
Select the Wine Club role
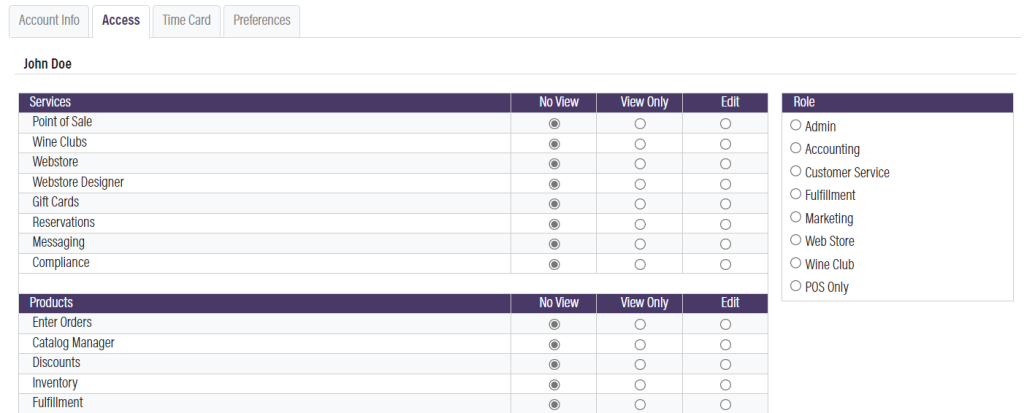click(x=796, y=264)
